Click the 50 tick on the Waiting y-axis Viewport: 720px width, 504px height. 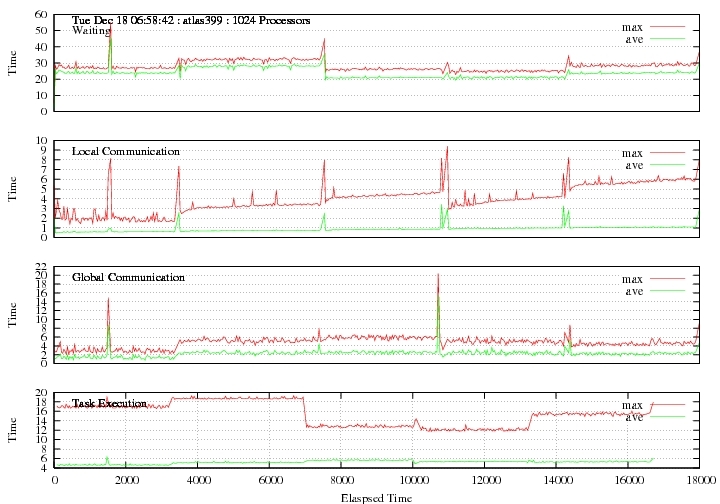pyautogui.click(x=41, y=30)
